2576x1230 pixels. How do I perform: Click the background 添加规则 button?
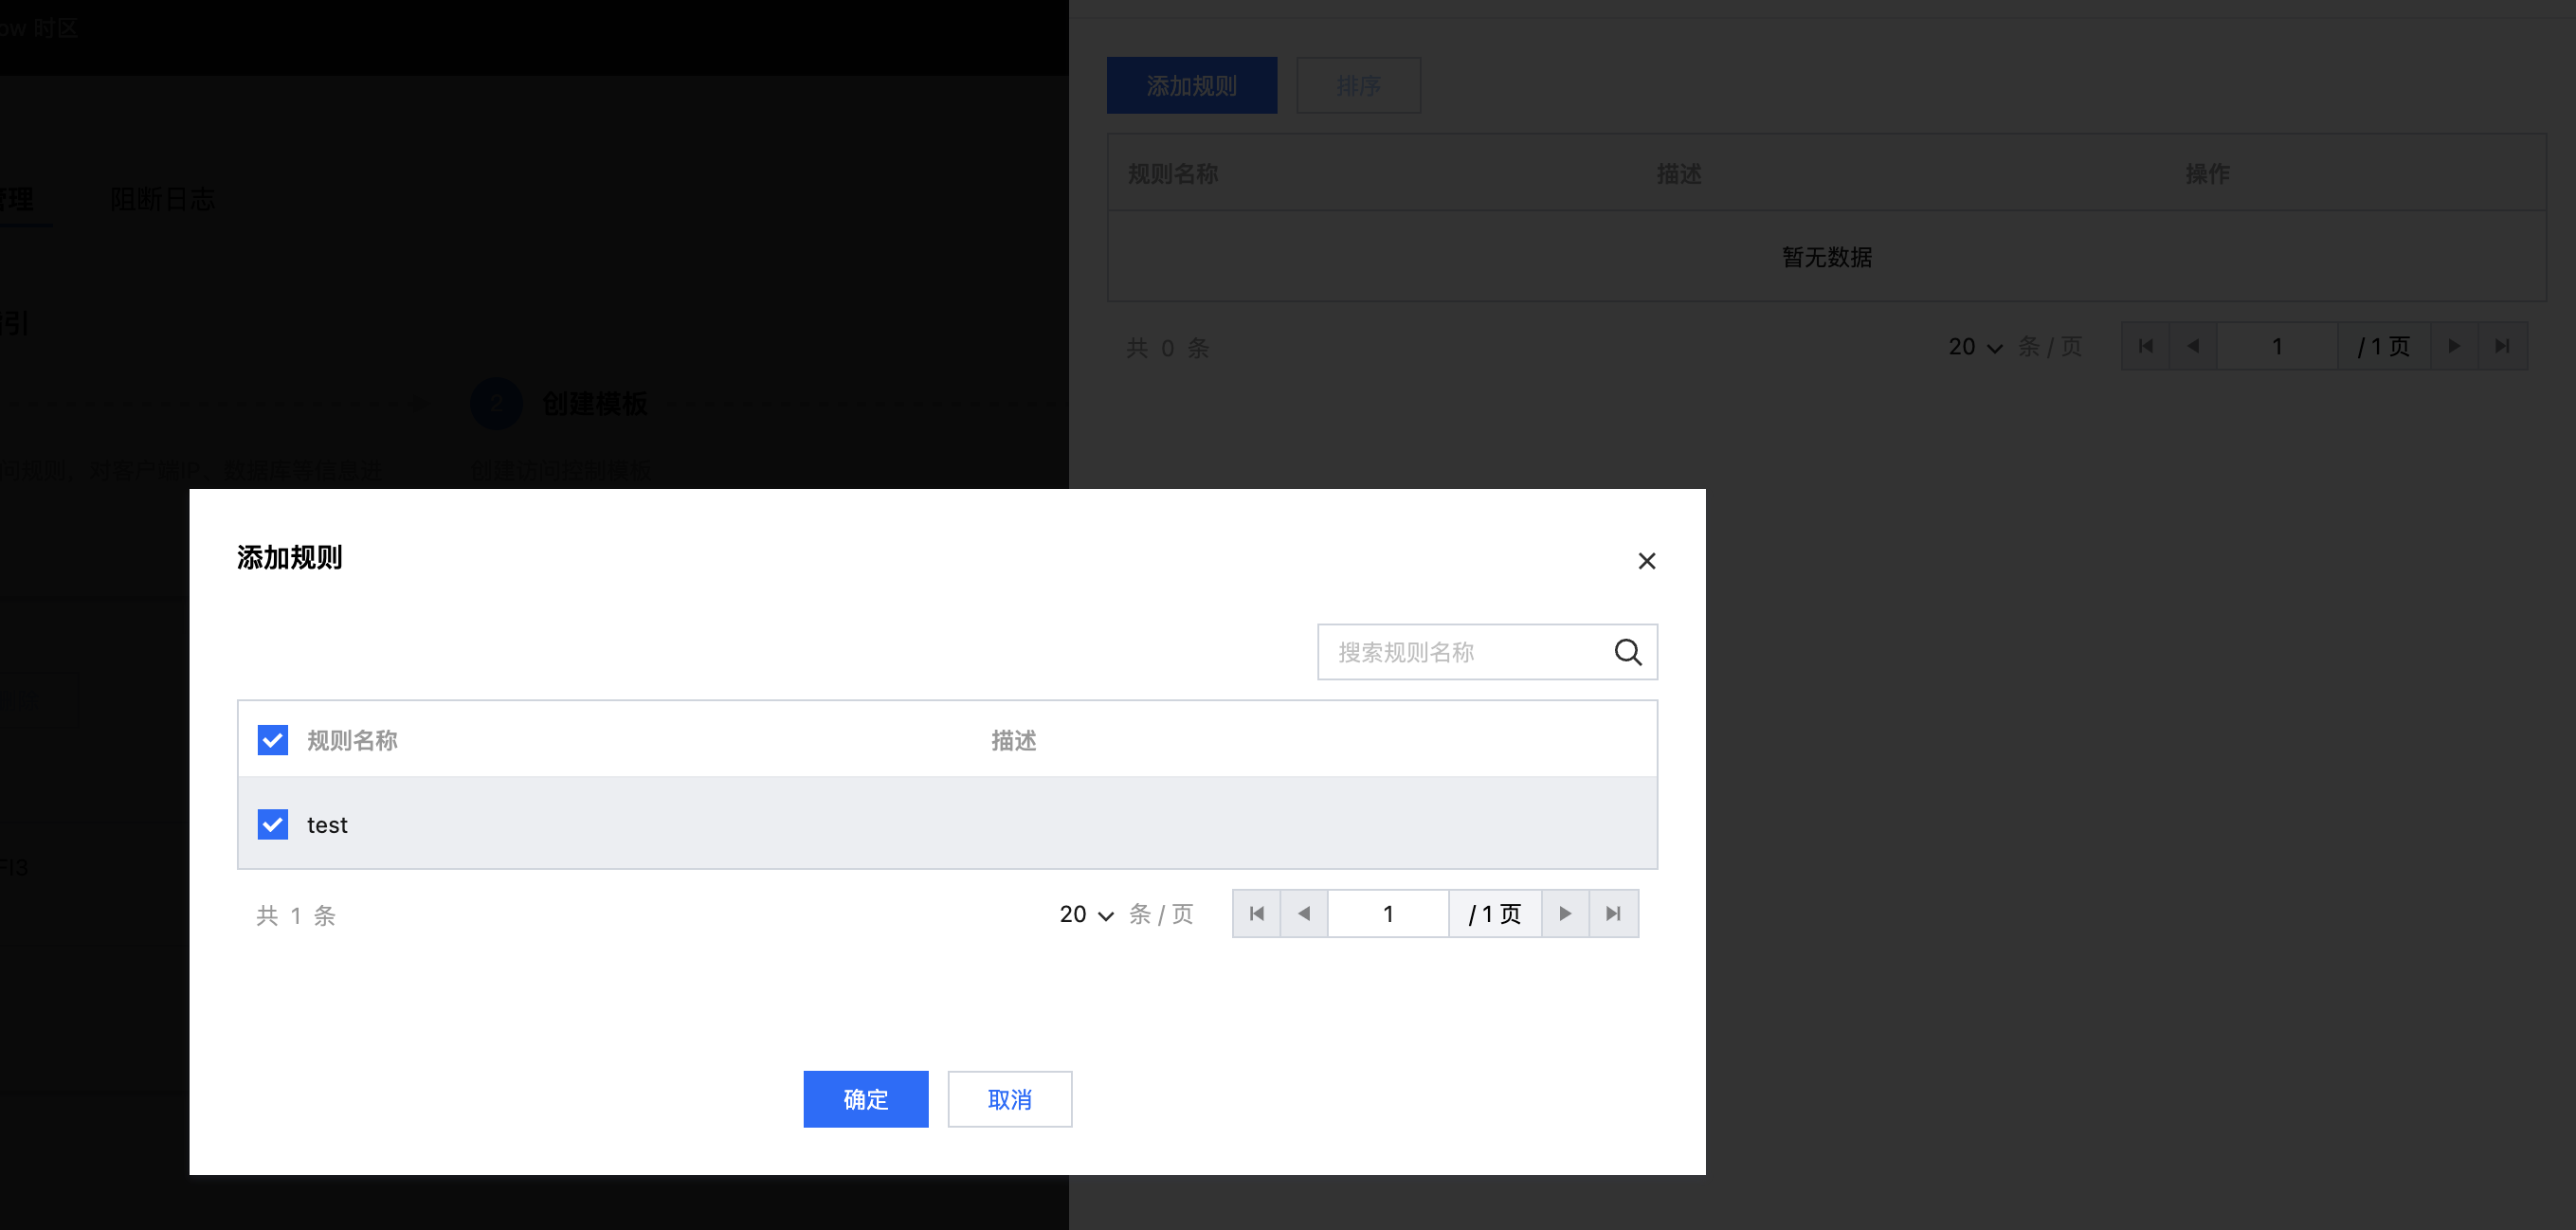pyautogui.click(x=1191, y=86)
